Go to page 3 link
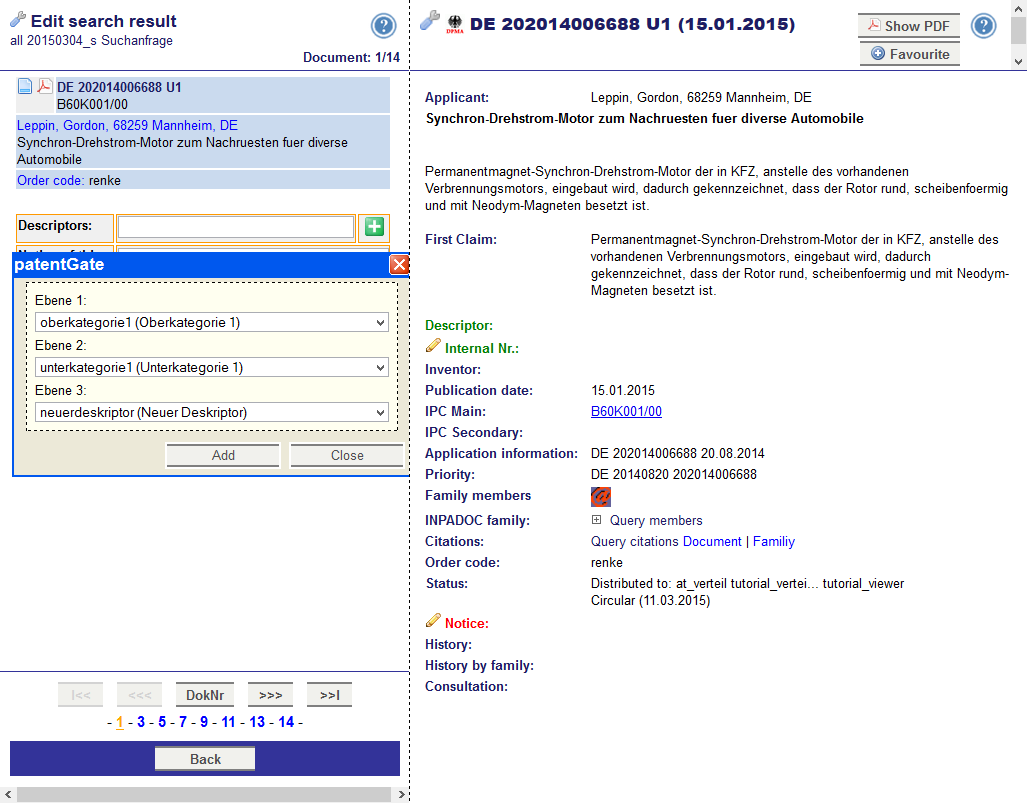Viewport: 1027px width, 803px height. (x=141, y=722)
